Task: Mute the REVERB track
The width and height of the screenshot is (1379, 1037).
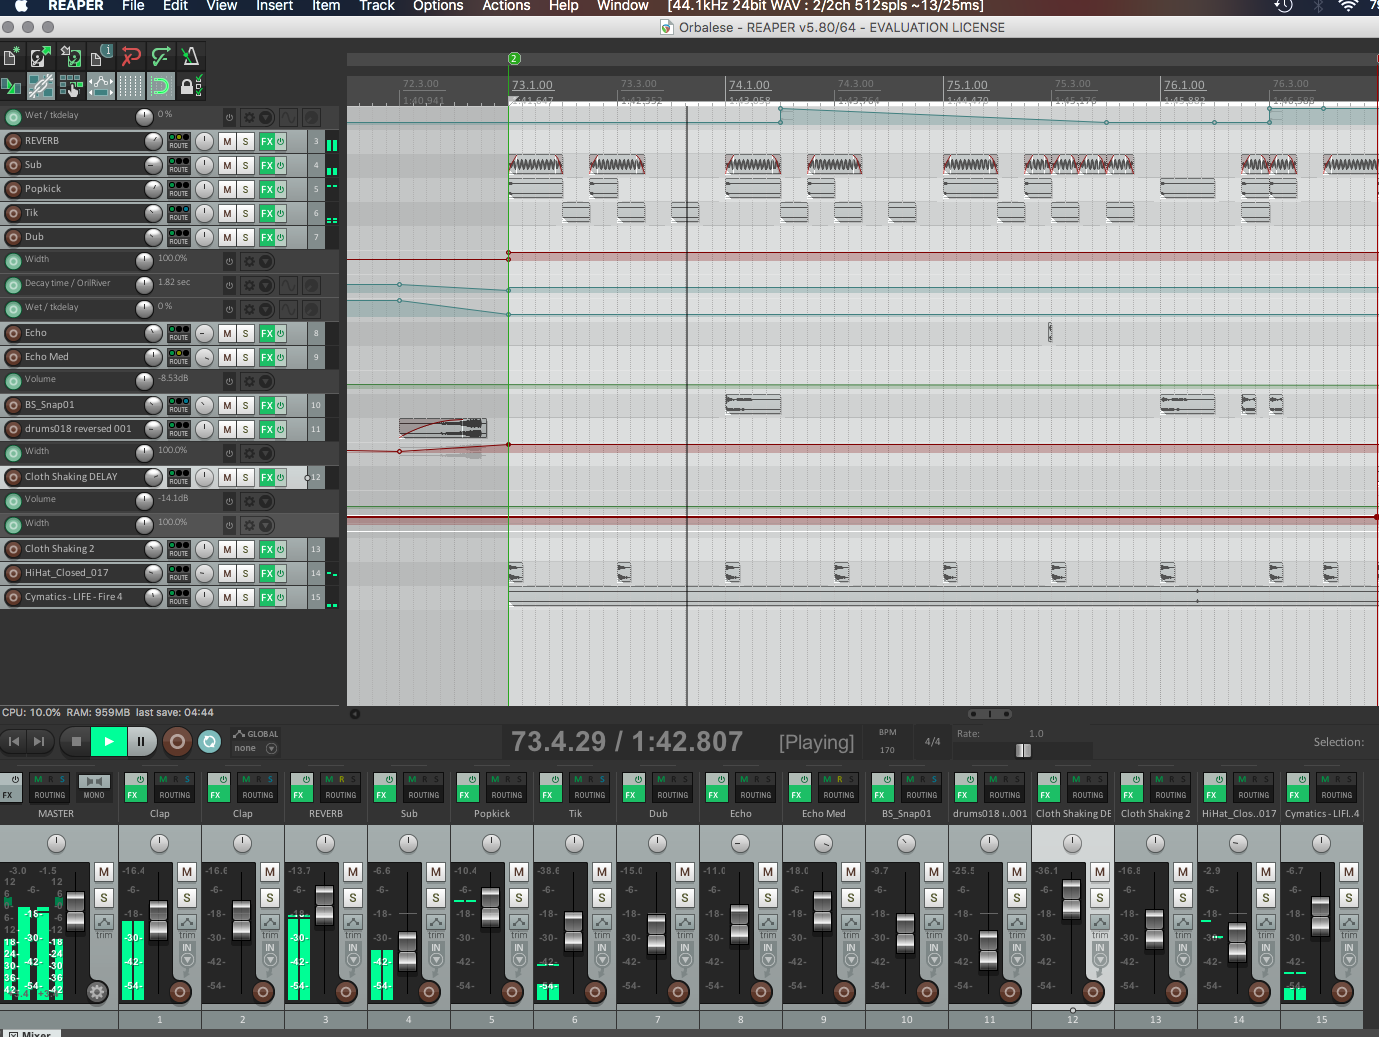Action: pyautogui.click(x=228, y=141)
